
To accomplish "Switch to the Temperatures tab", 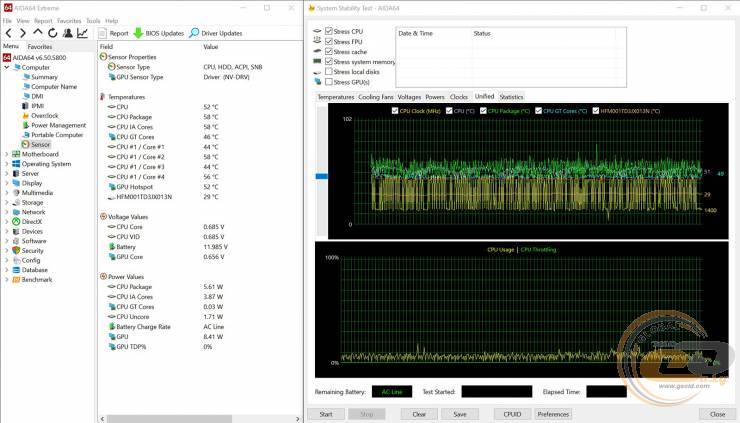I will [336, 97].
